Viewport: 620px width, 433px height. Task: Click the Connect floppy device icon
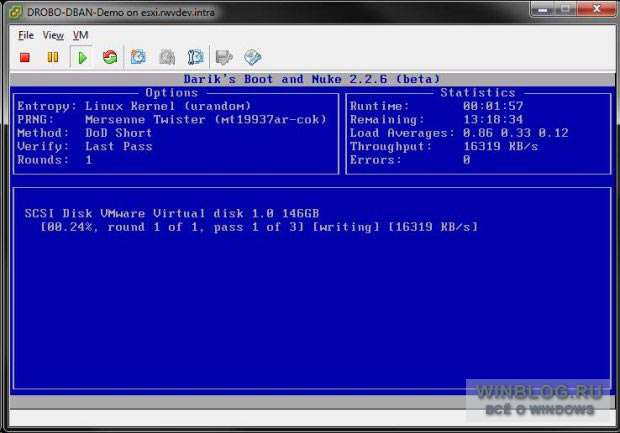(224, 57)
